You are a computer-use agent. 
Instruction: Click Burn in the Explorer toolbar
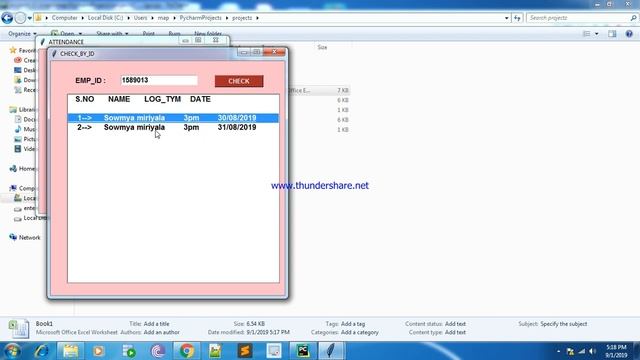click(174, 33)
